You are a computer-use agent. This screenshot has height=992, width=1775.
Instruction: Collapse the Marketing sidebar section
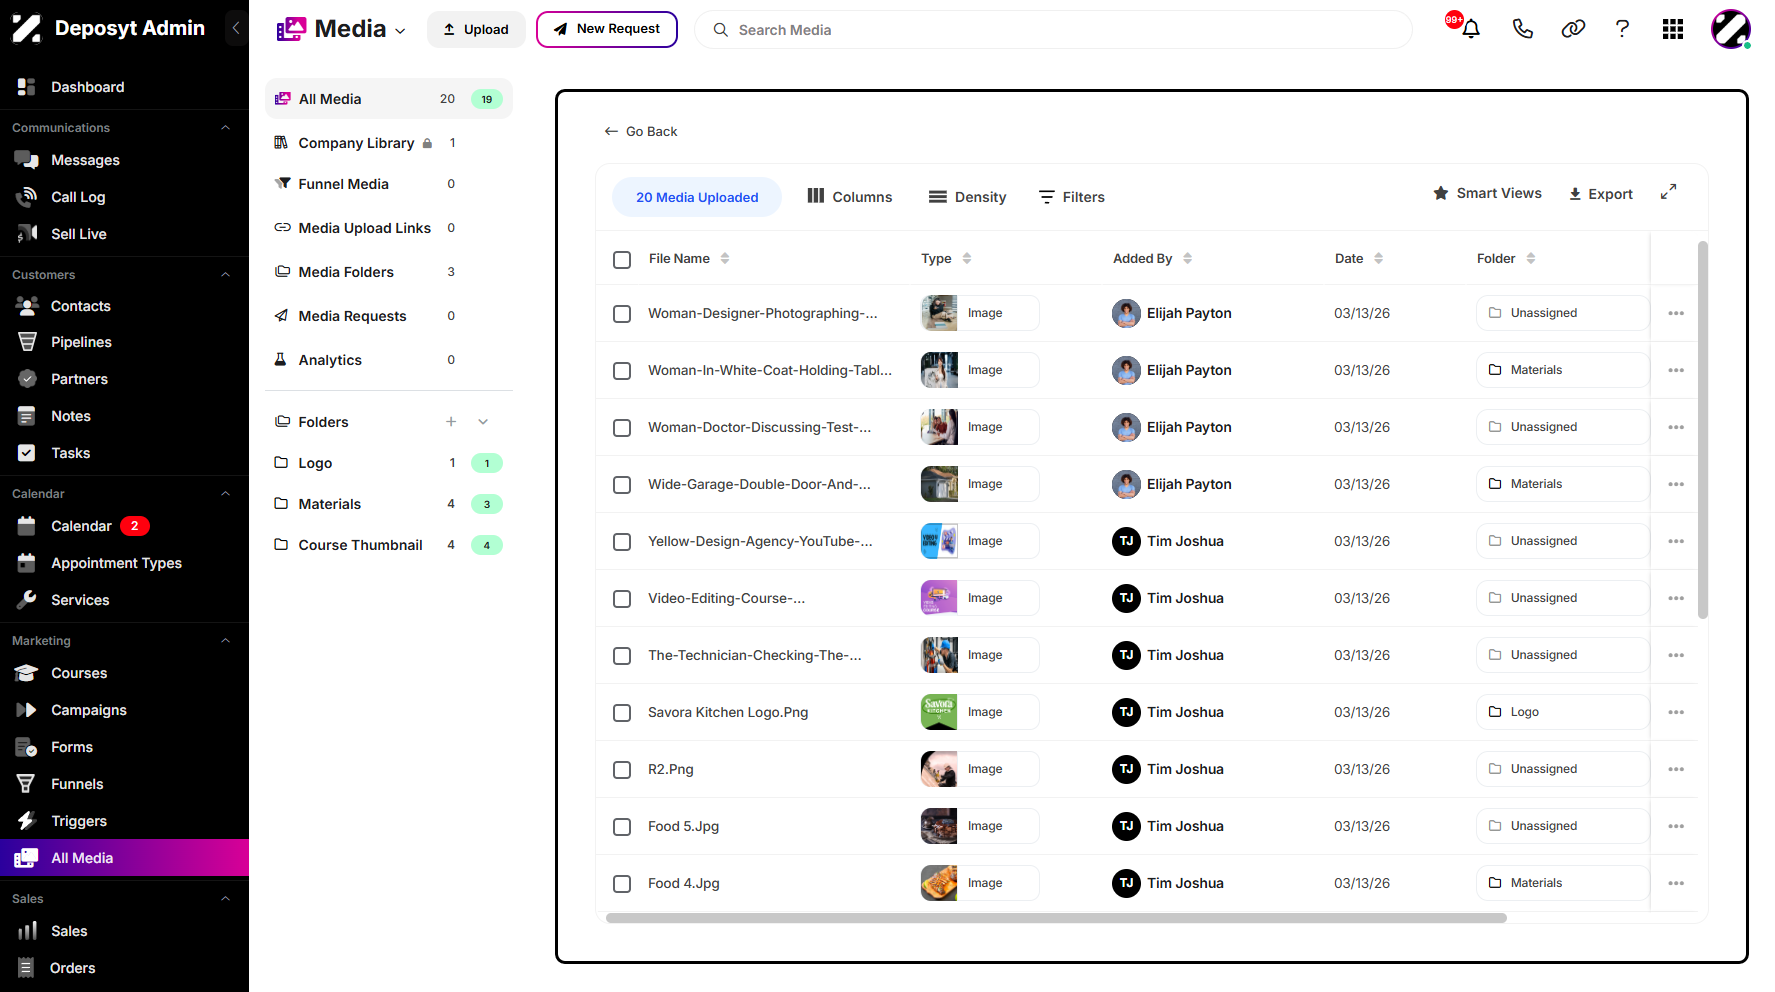(x=225, y=641)
